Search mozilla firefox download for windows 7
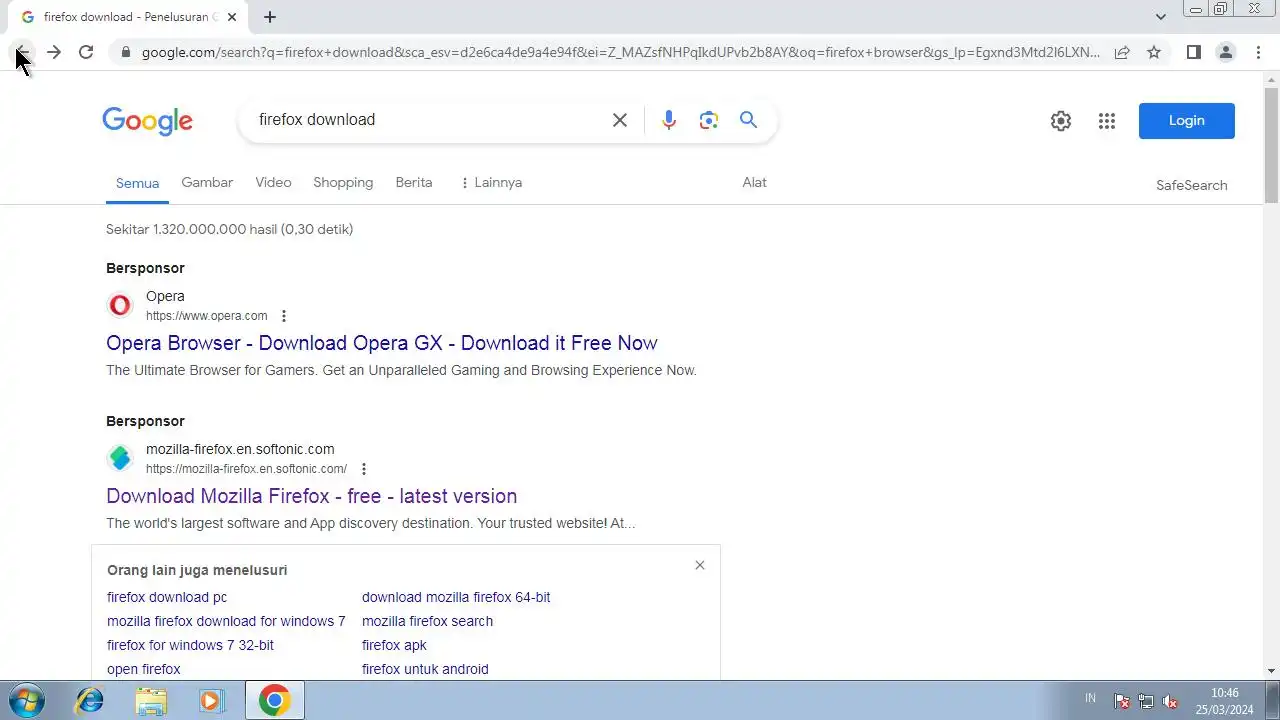The image size is (1280, 720). click(226, 621)
